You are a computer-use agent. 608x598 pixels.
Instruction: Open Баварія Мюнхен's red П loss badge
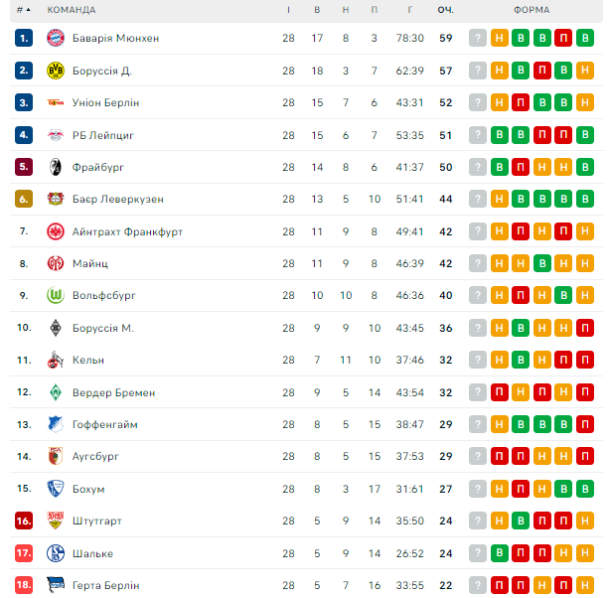[x=563, y=38]
